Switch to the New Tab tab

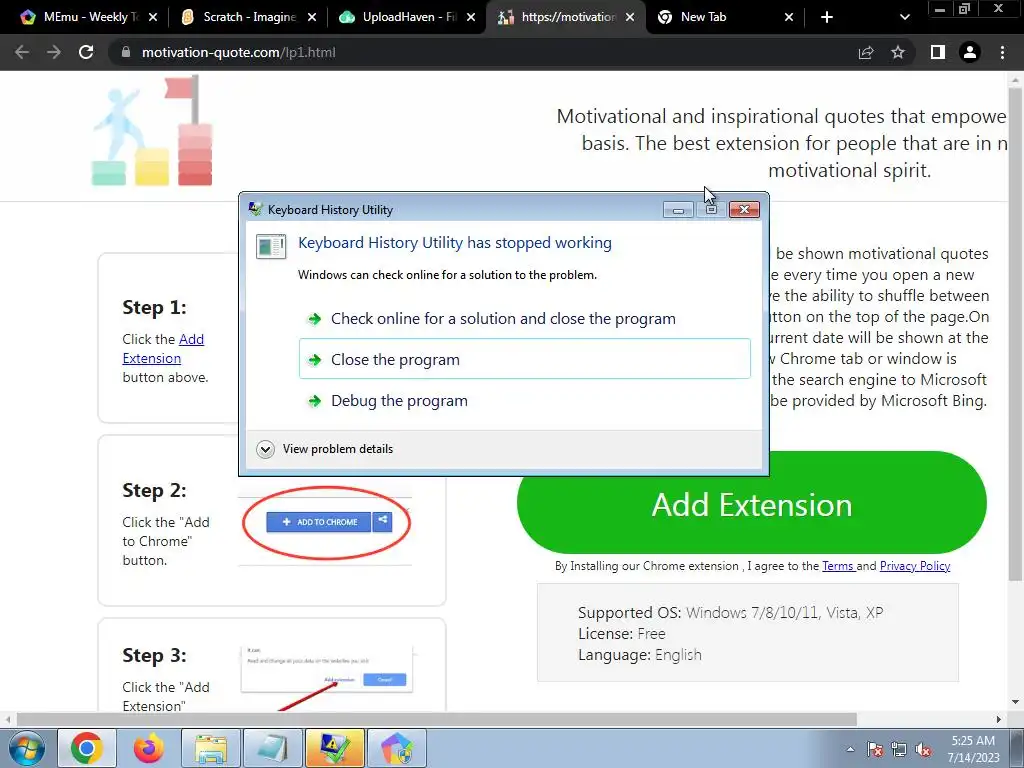click(x=716, y=17)
